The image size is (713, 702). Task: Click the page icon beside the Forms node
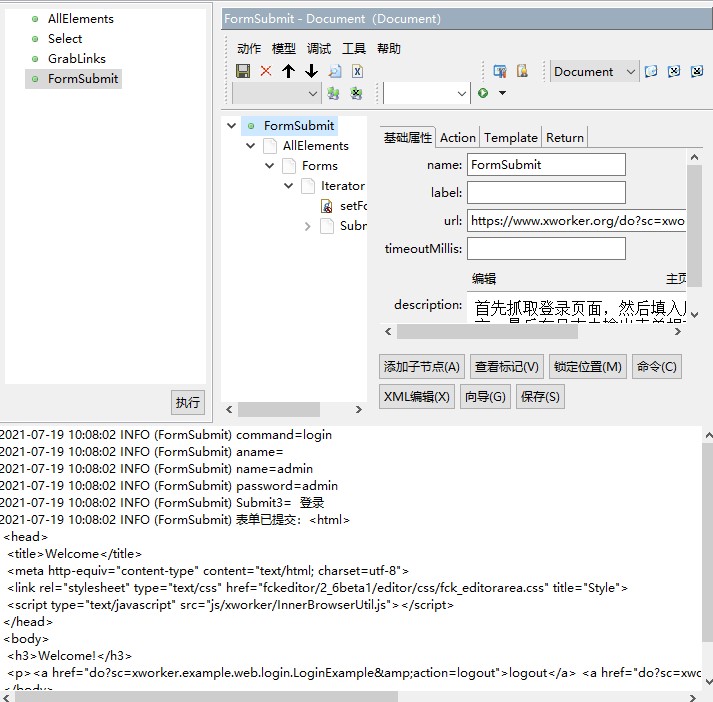tap(289, 166)
